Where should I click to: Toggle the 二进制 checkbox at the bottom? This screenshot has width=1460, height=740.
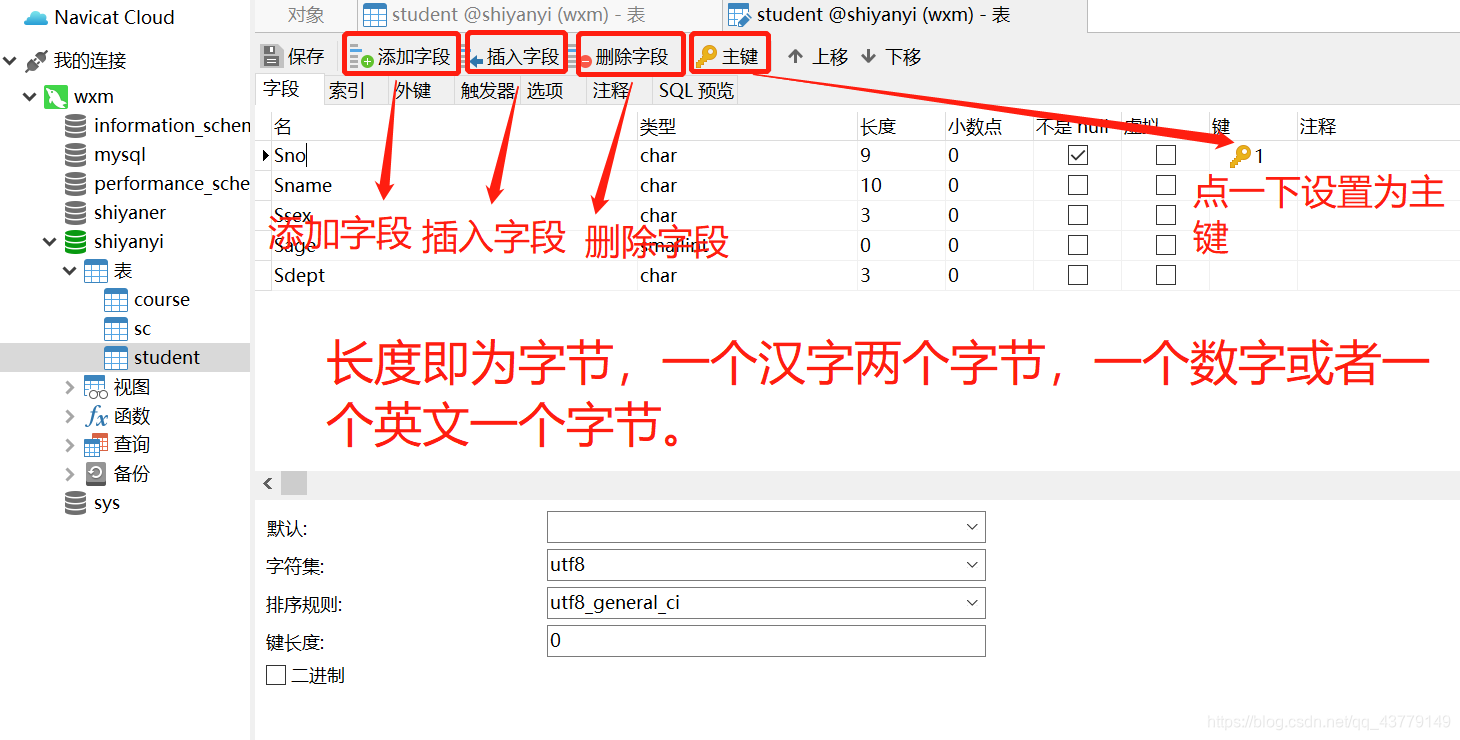click(x=276, y=674)
